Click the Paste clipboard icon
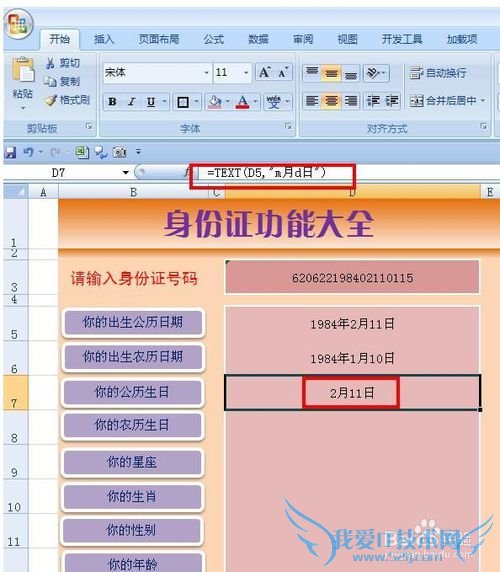The height and width of the screenshot is (572, 500). point(23,70)
